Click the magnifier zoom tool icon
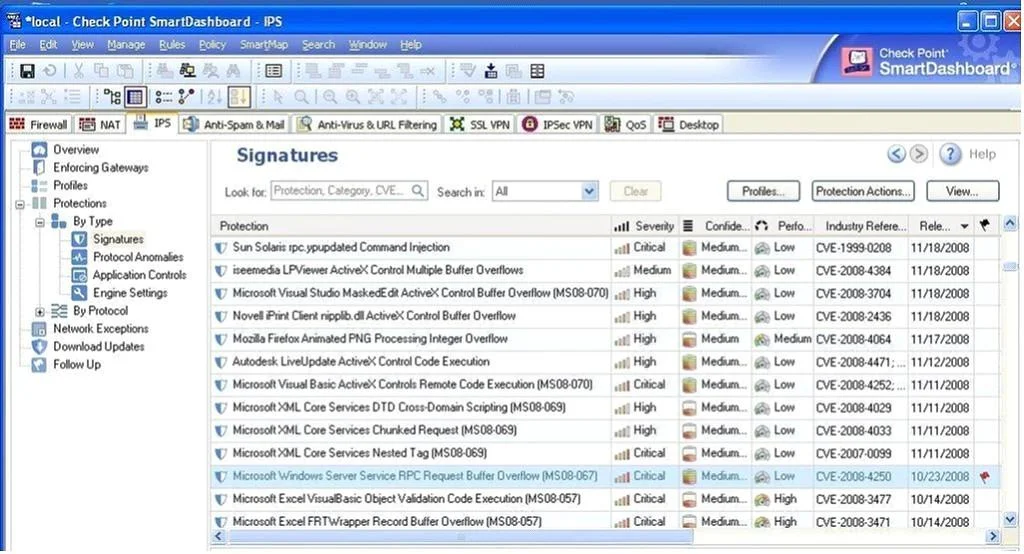The image size is (1024, 554). 301,97
